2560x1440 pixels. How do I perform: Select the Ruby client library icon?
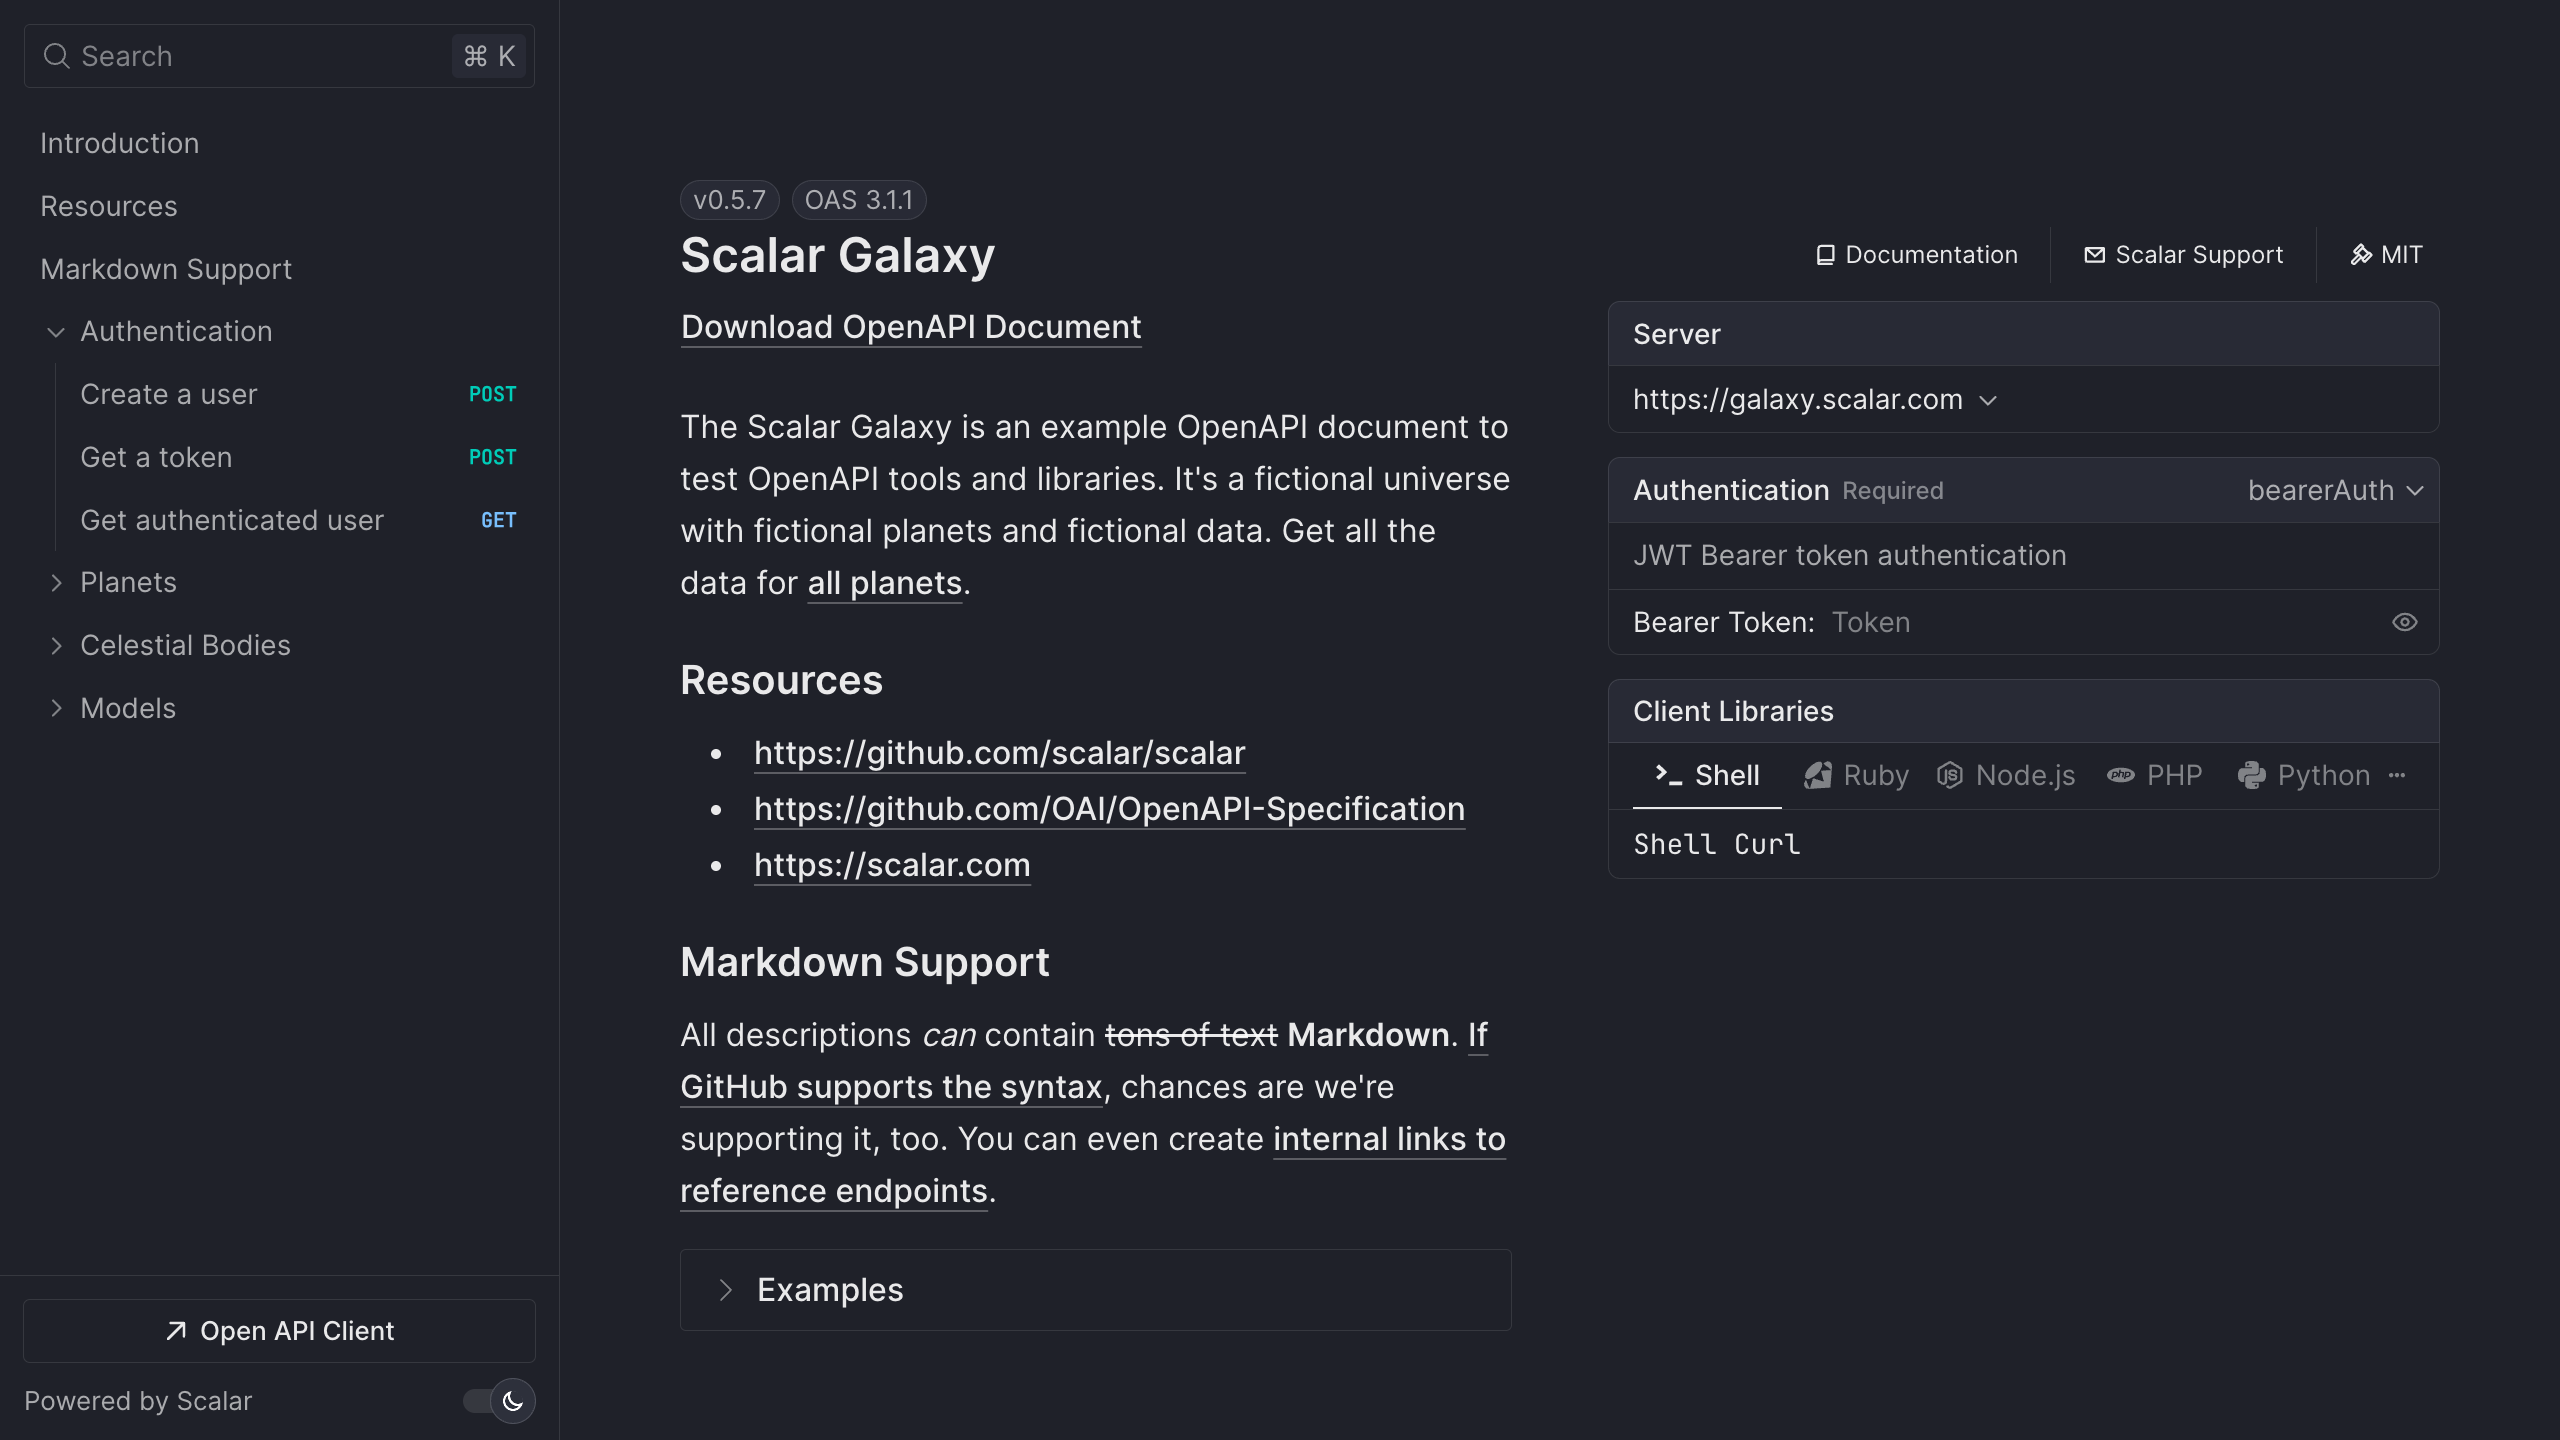tap(1820, 775)
